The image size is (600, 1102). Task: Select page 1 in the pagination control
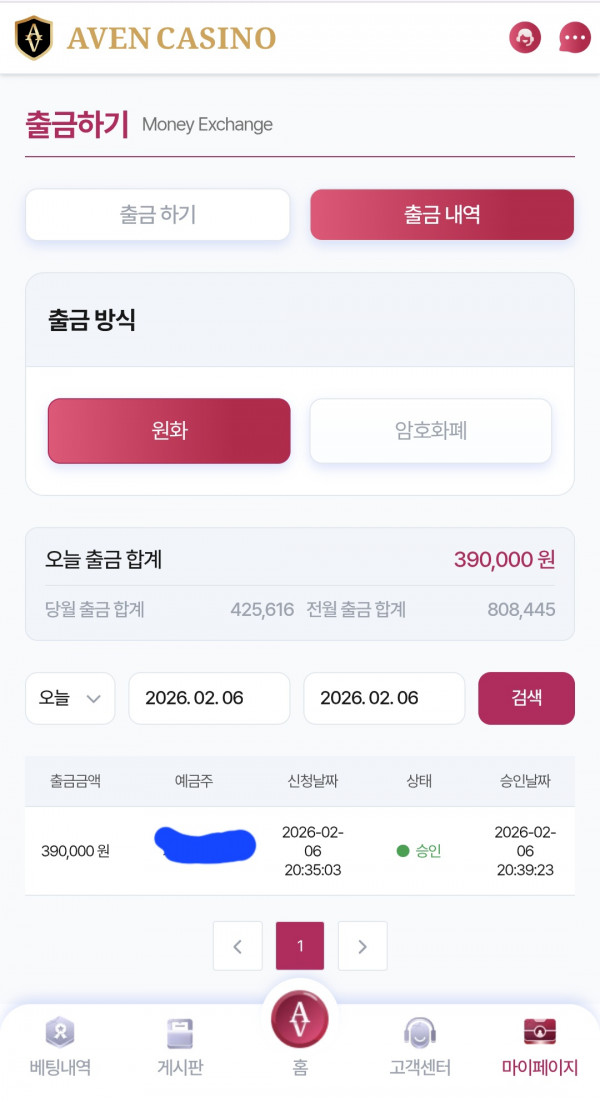[300, 945]
